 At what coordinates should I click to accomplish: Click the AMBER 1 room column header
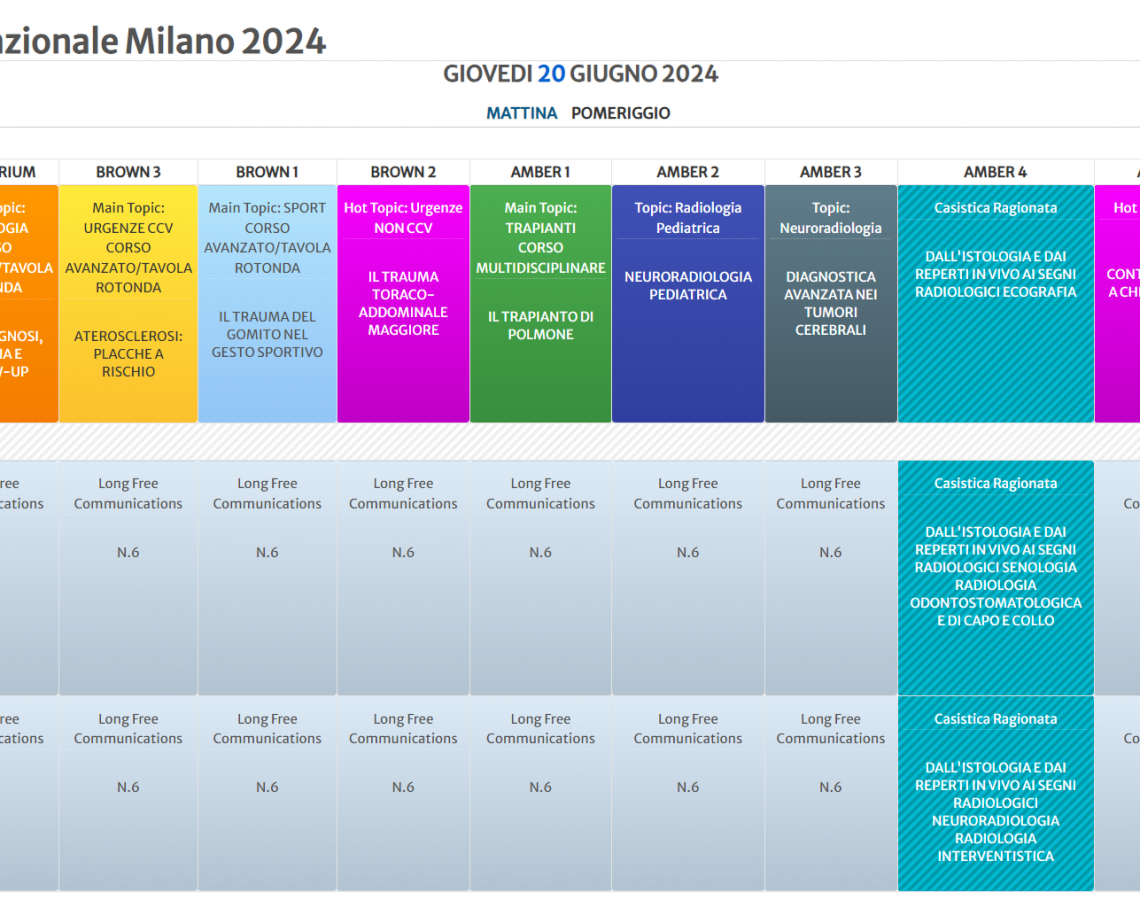click(540, 172)
